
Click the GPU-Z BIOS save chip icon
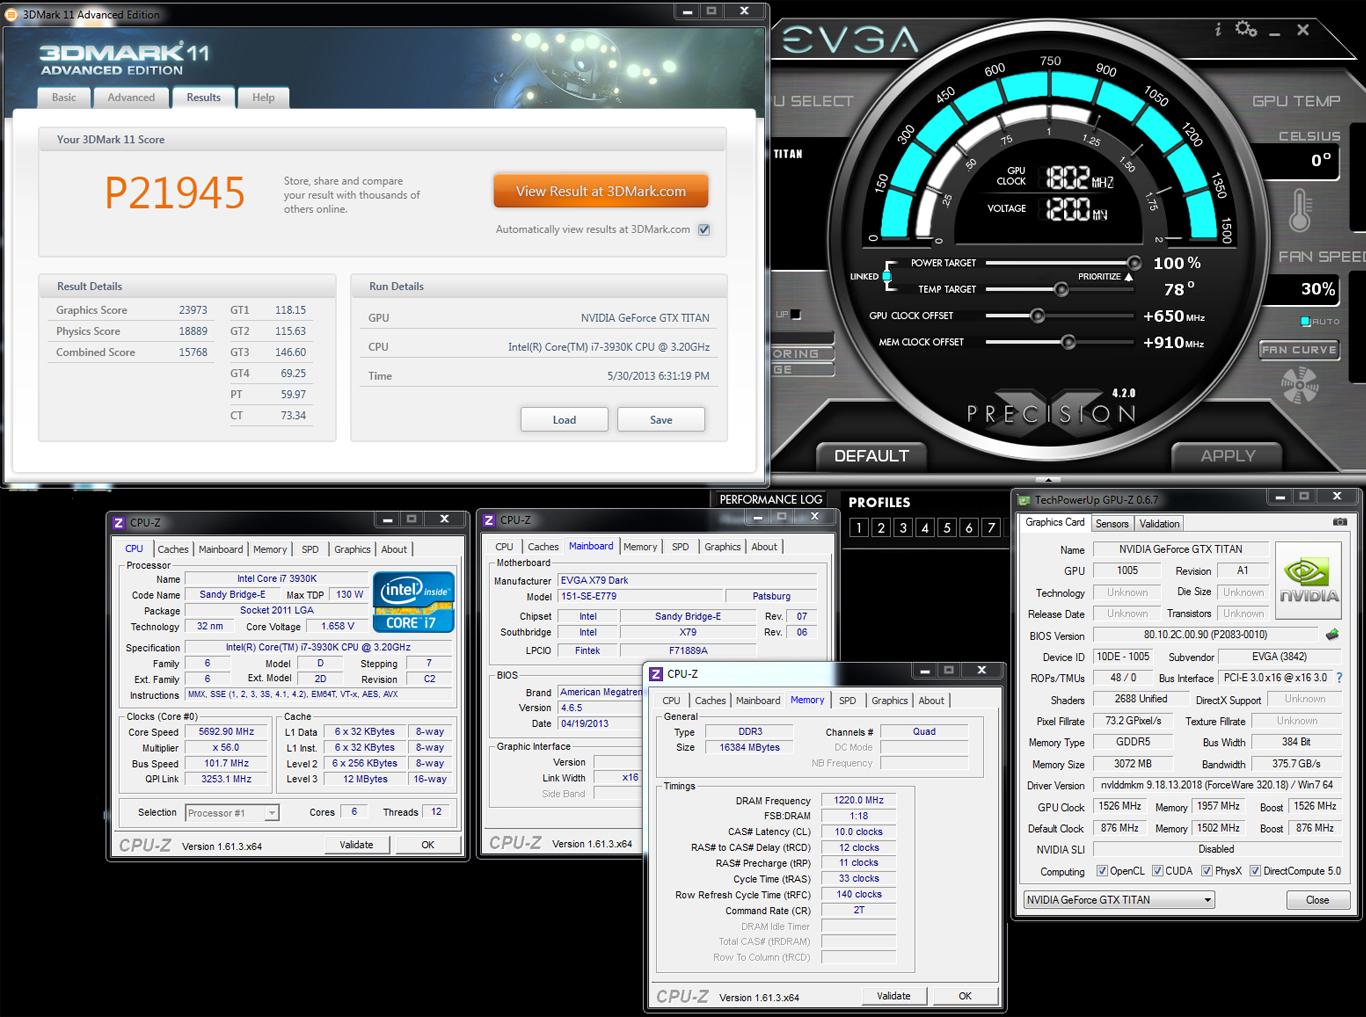[x=1332, y=635]
